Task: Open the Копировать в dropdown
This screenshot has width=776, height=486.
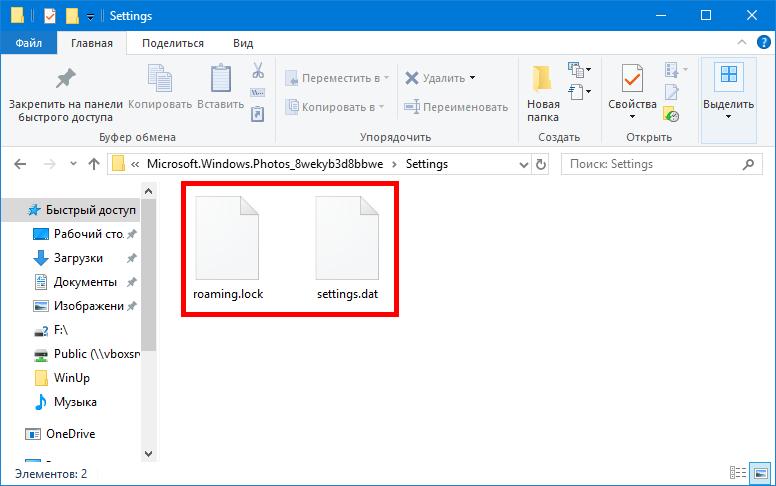Action: point(335,107)
